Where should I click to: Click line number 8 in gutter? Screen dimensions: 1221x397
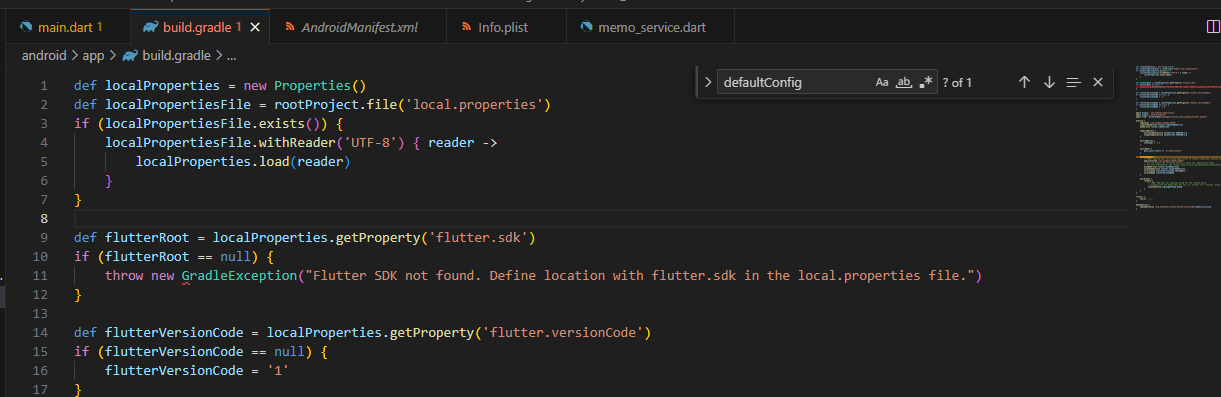point(44,218)
